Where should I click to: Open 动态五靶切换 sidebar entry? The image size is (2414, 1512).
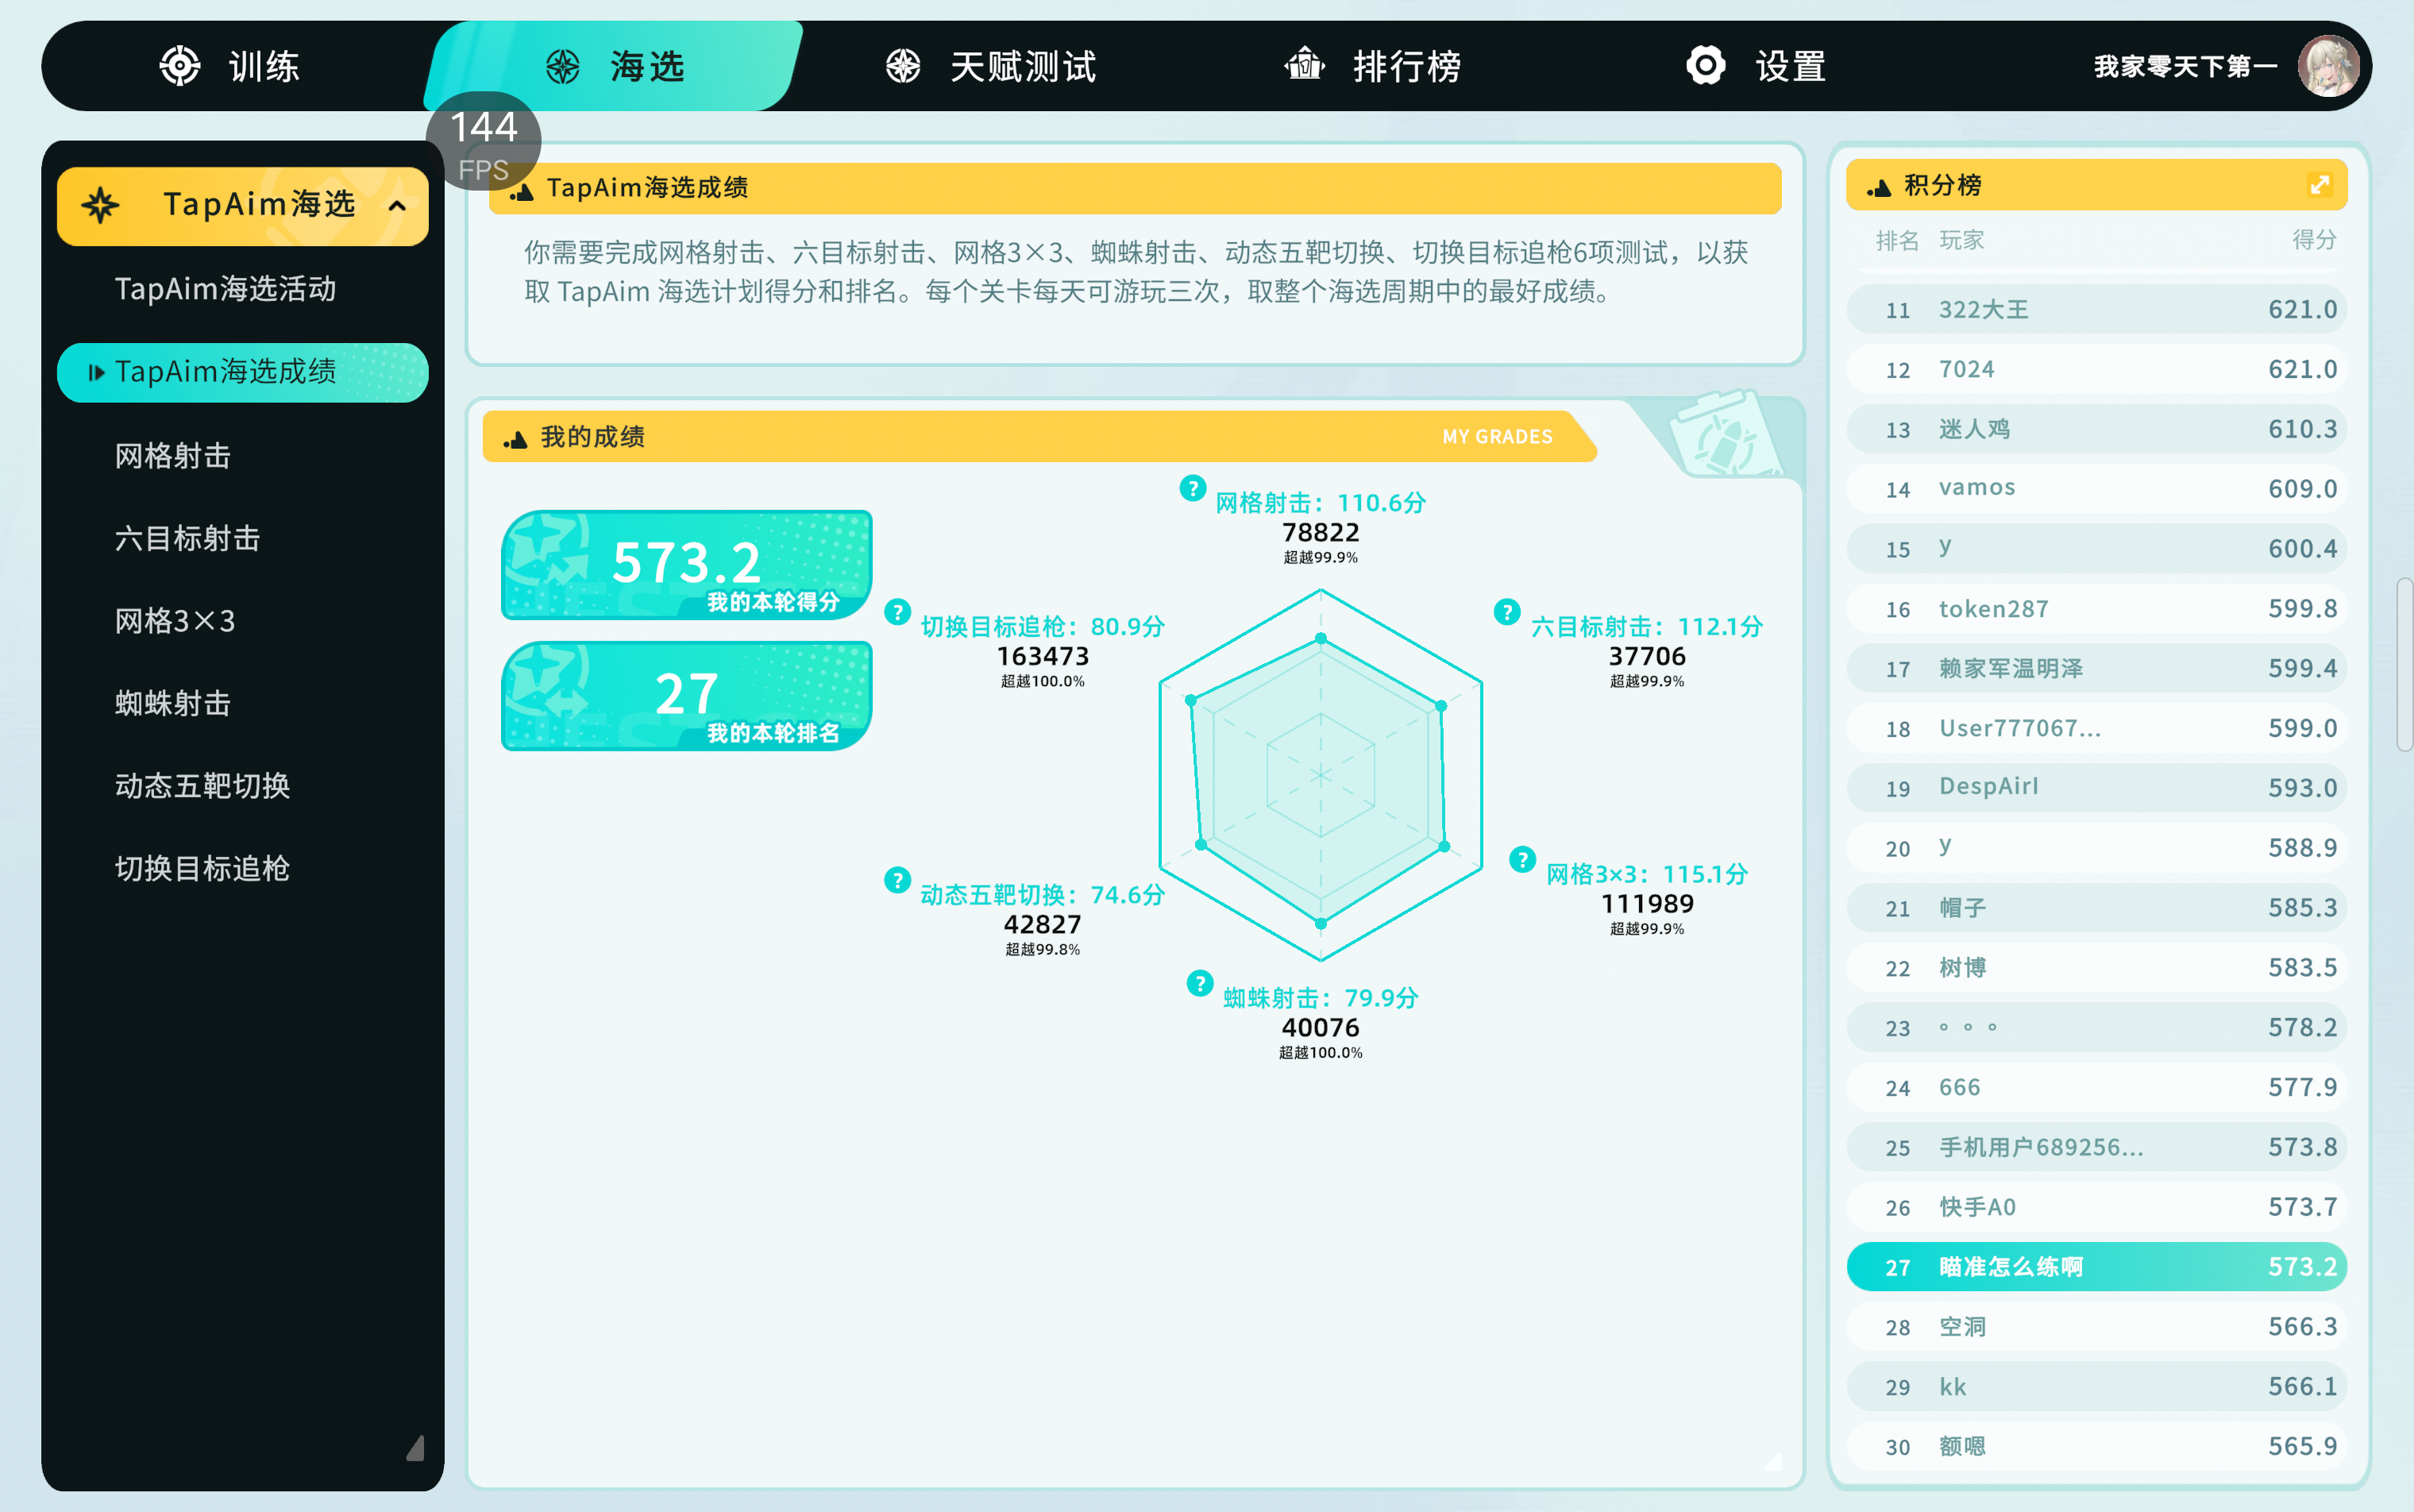tap(202, 786)
